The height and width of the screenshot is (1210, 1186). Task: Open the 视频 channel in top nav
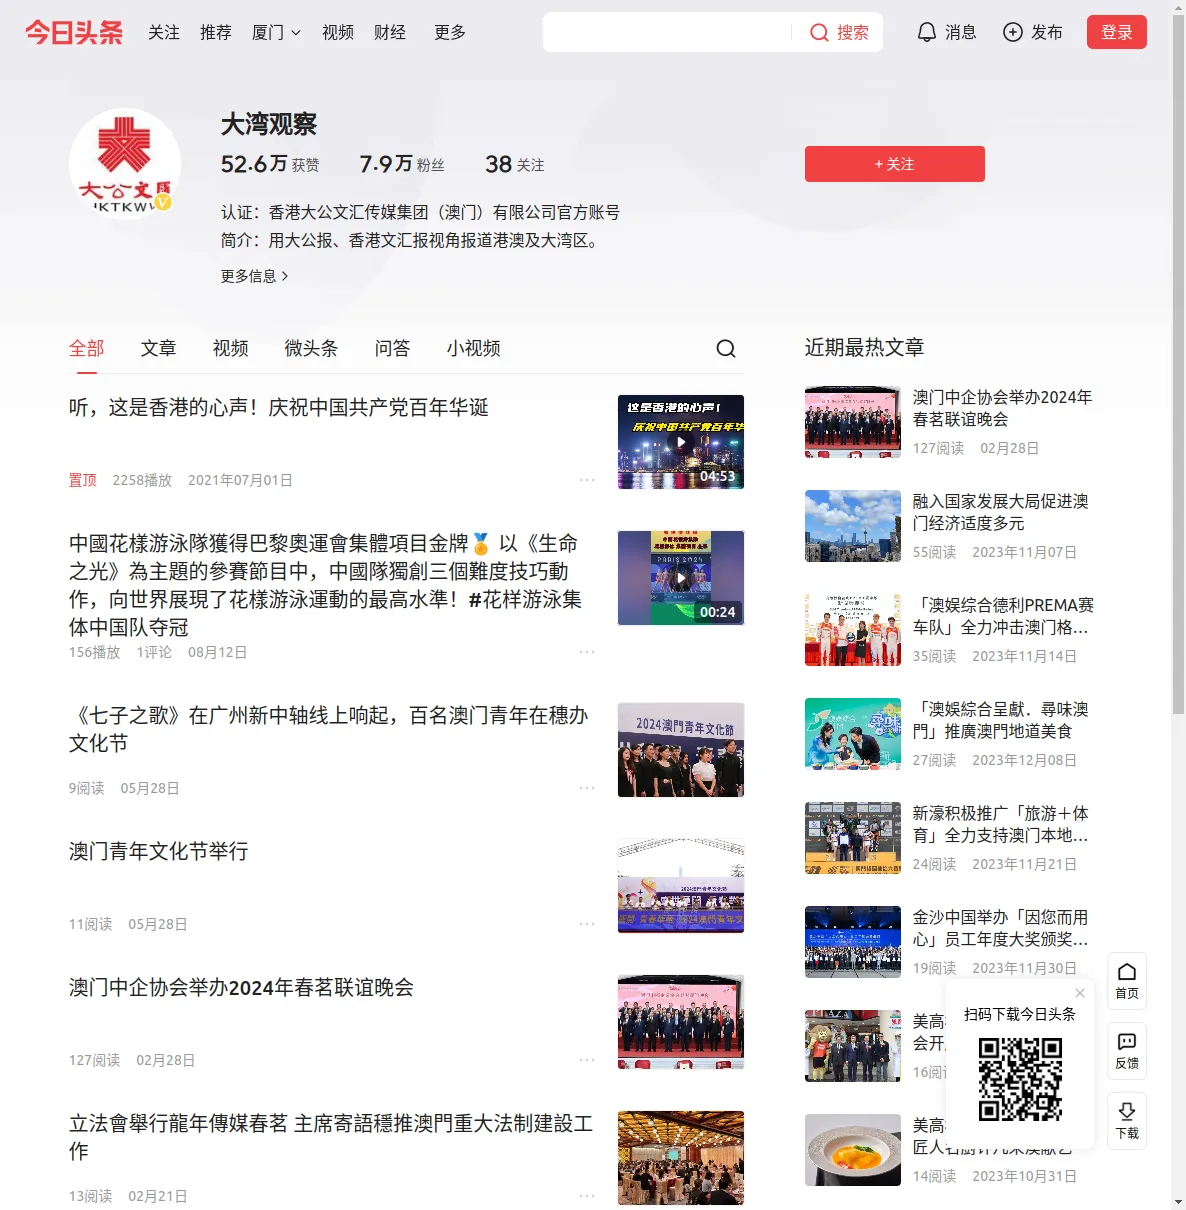[338, 32]
